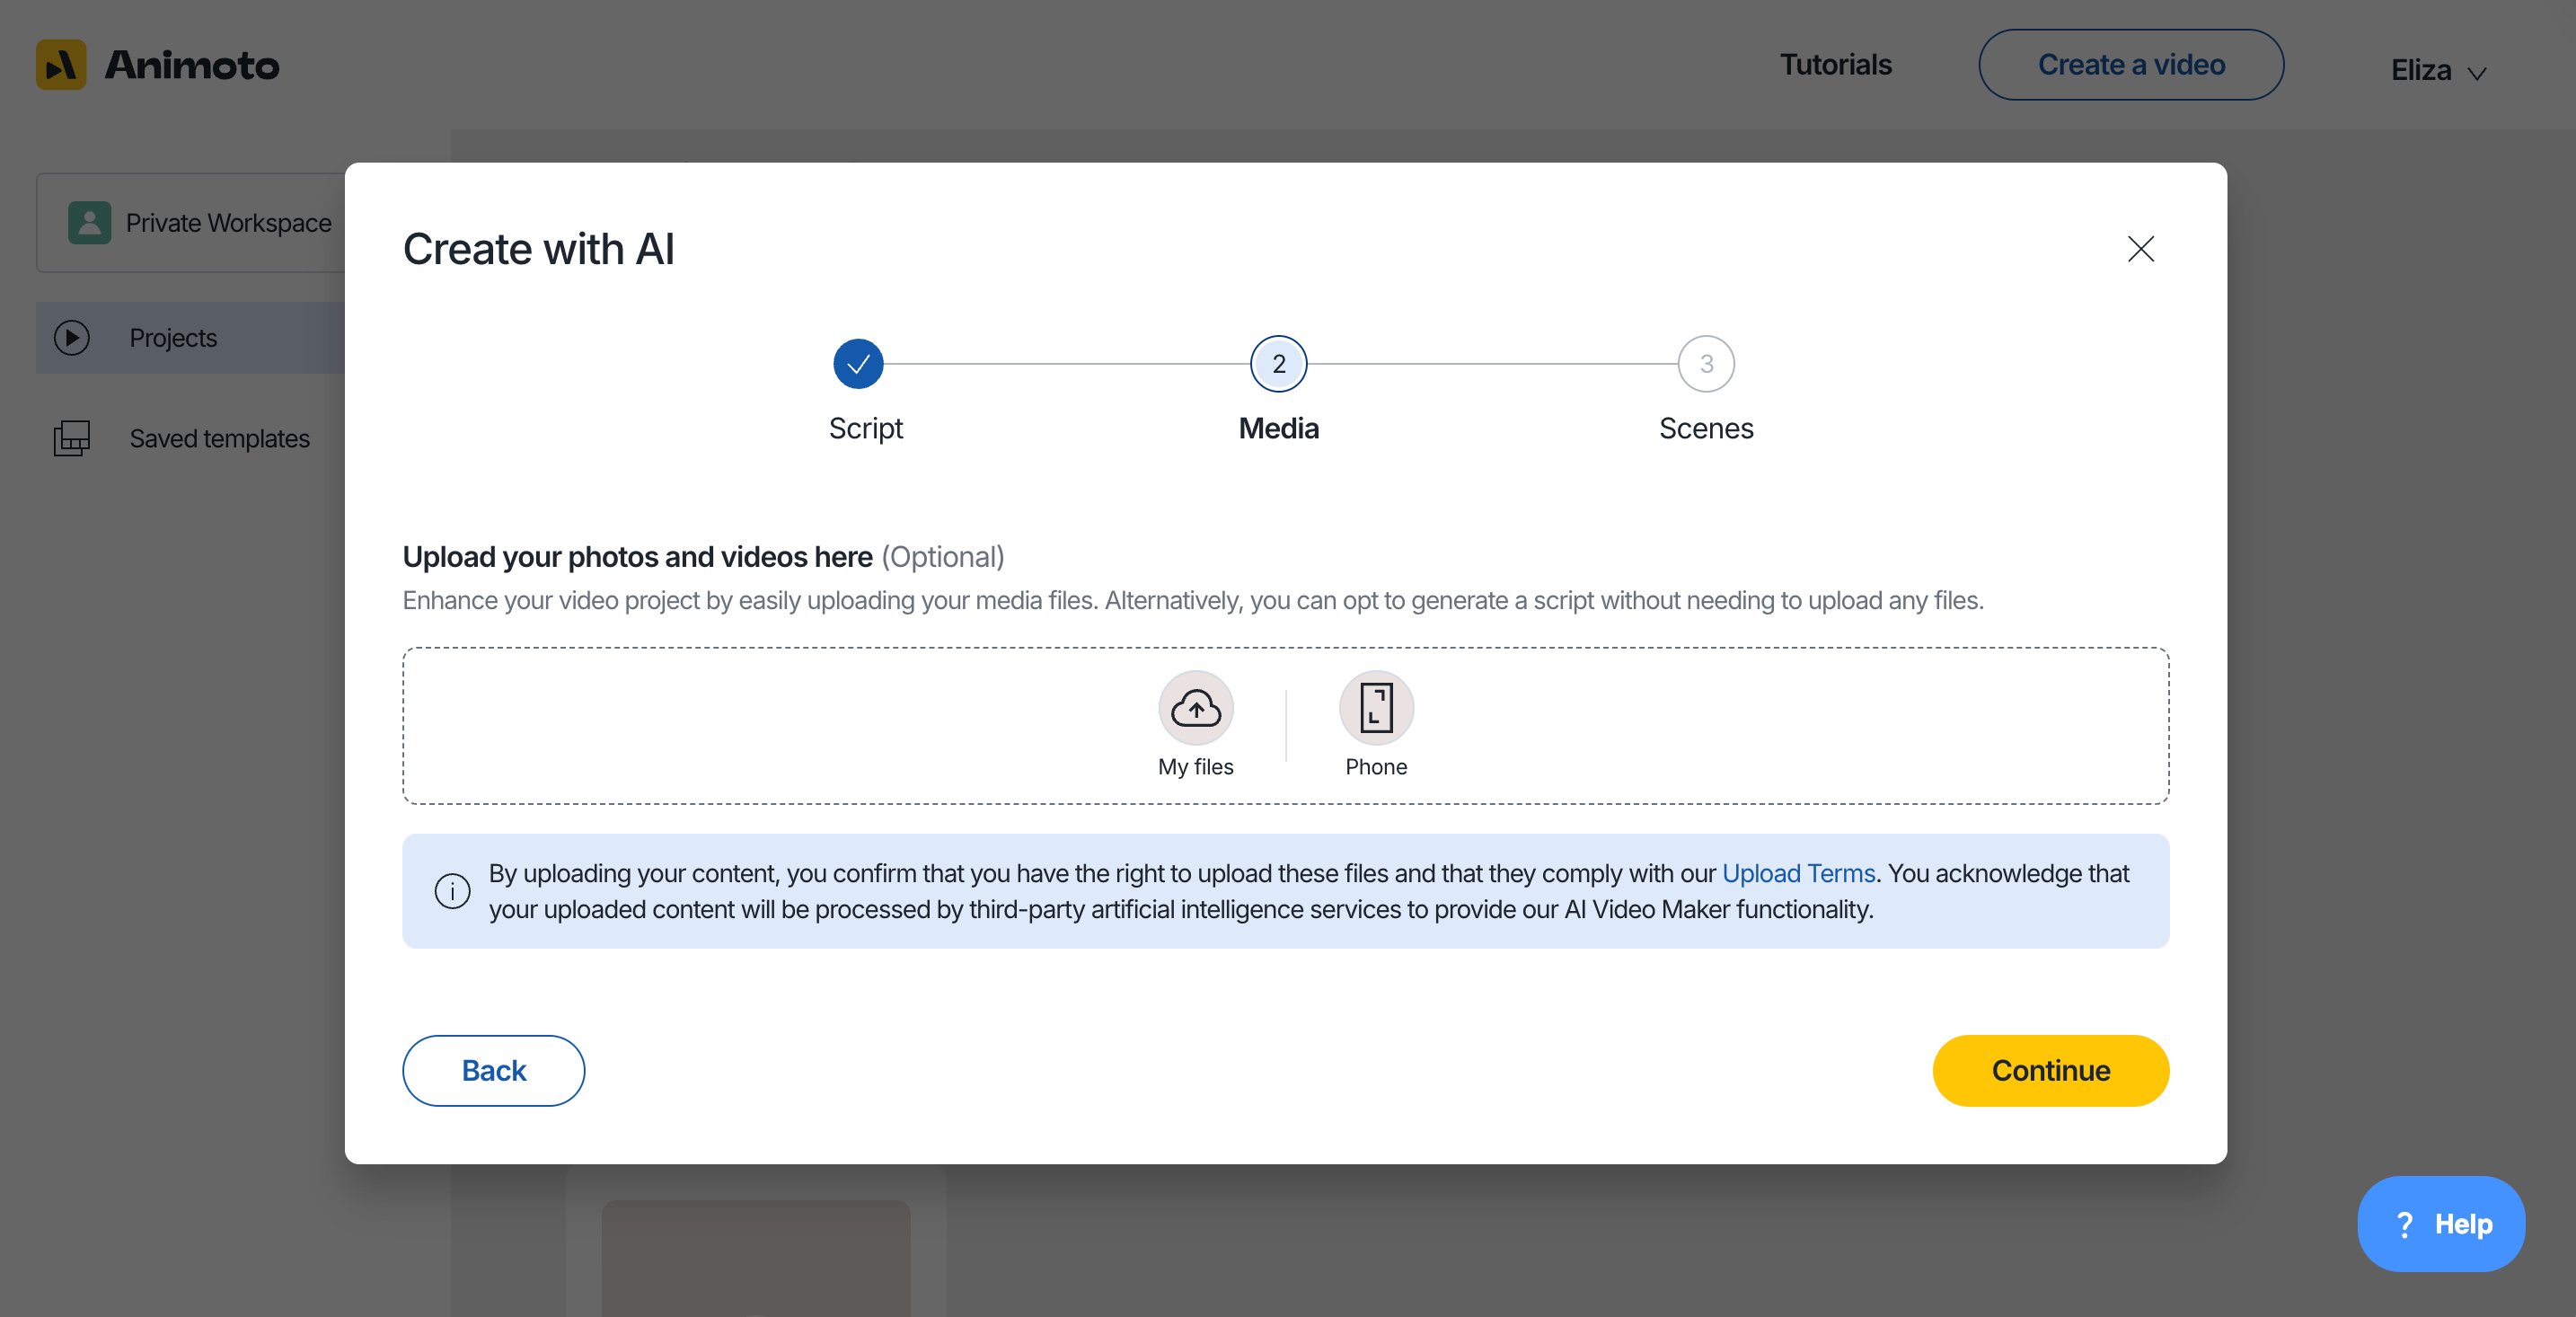Image resolution: width=2576 pixels, height=1317 pixels.
Task: Open the Upload Terms link
Action: tap(1798, 873)
